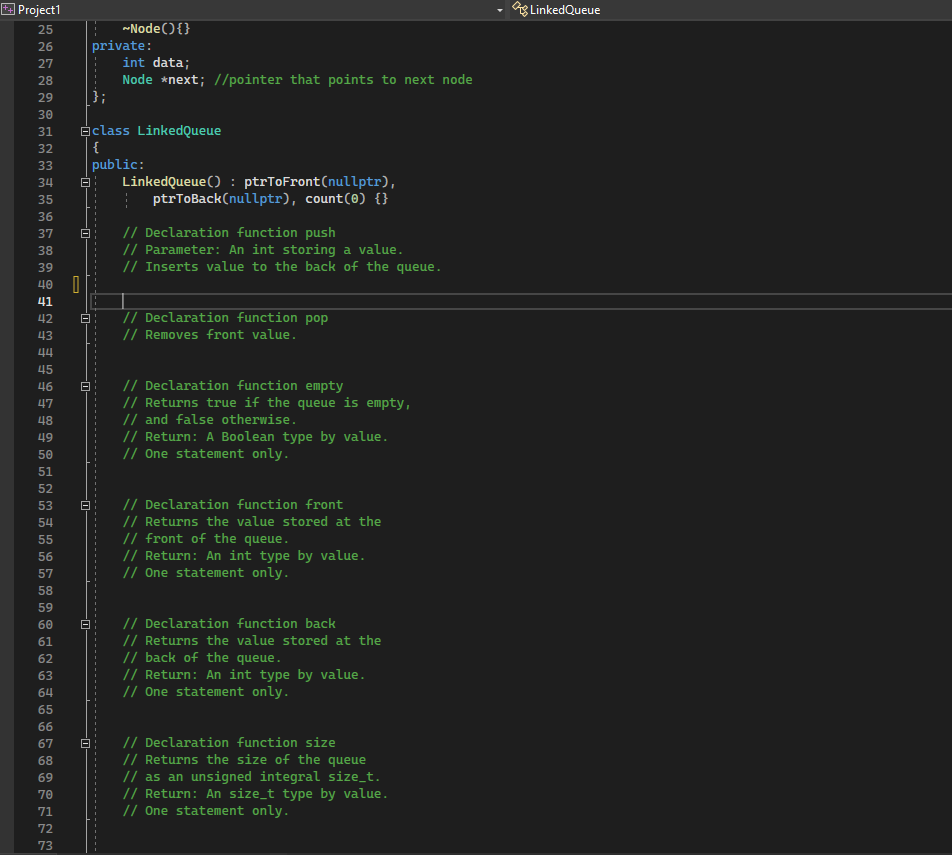
Task: Collapse the LinkedQueue constructor outlining region
Action: coord(85,182)
